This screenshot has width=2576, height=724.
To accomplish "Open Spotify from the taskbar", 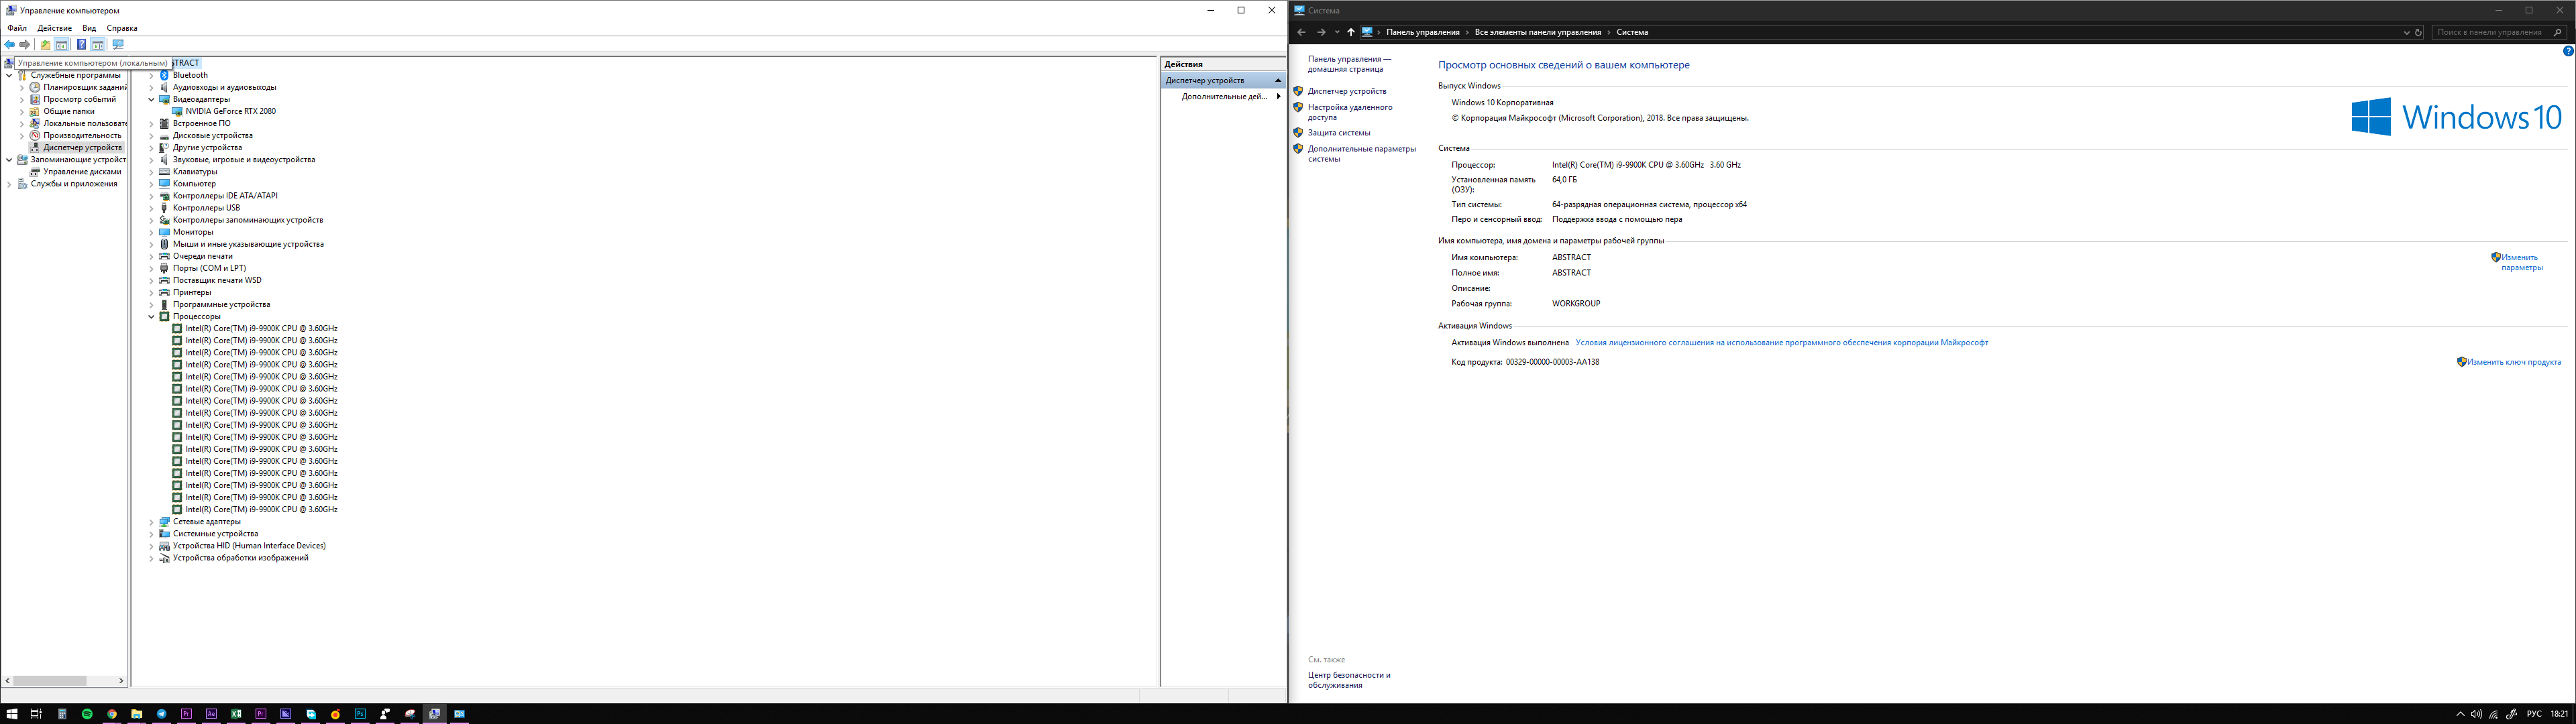I will (x=87, y=714).
